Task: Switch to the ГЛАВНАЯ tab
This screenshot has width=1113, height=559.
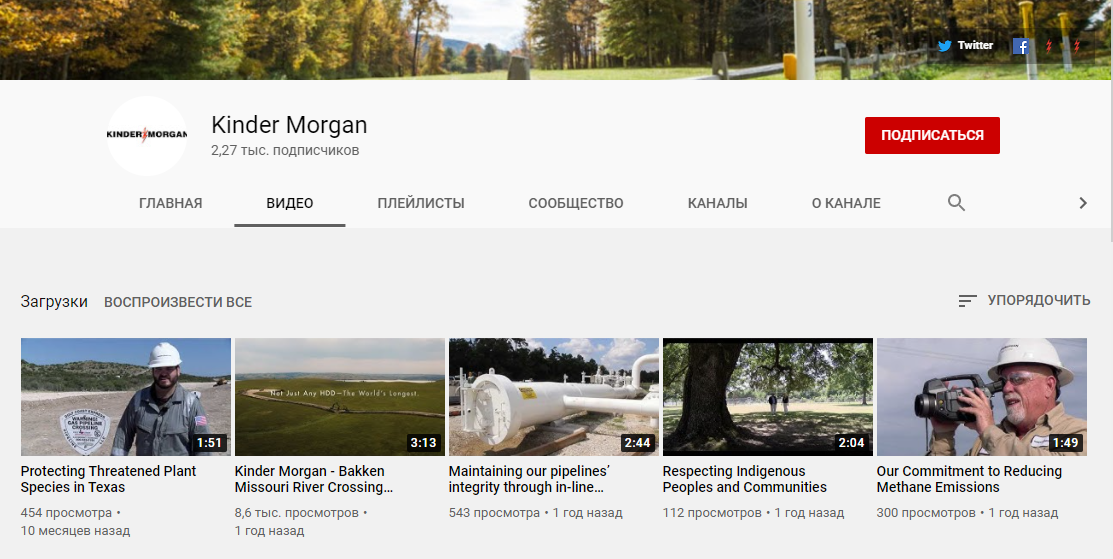Action: (x=170, y=203)
